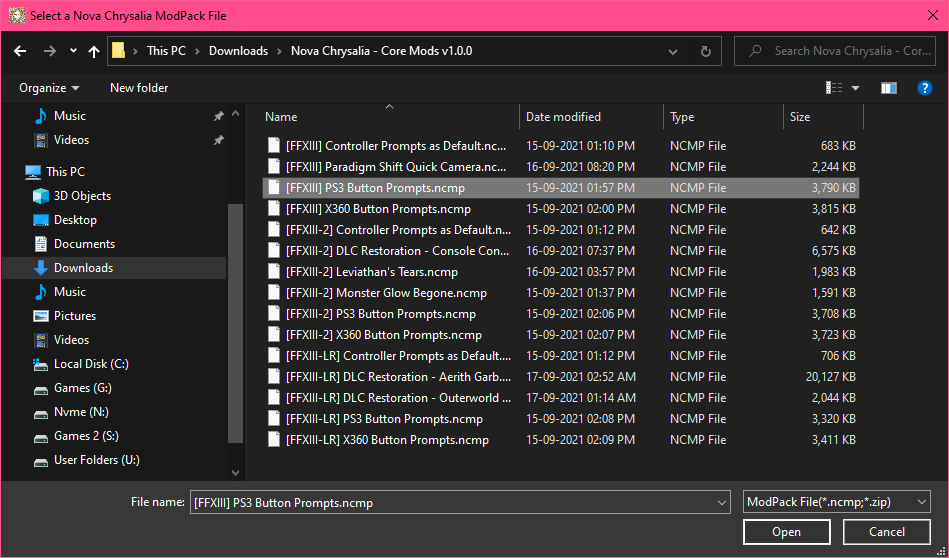Open Videos under This PC

point(71,340)
